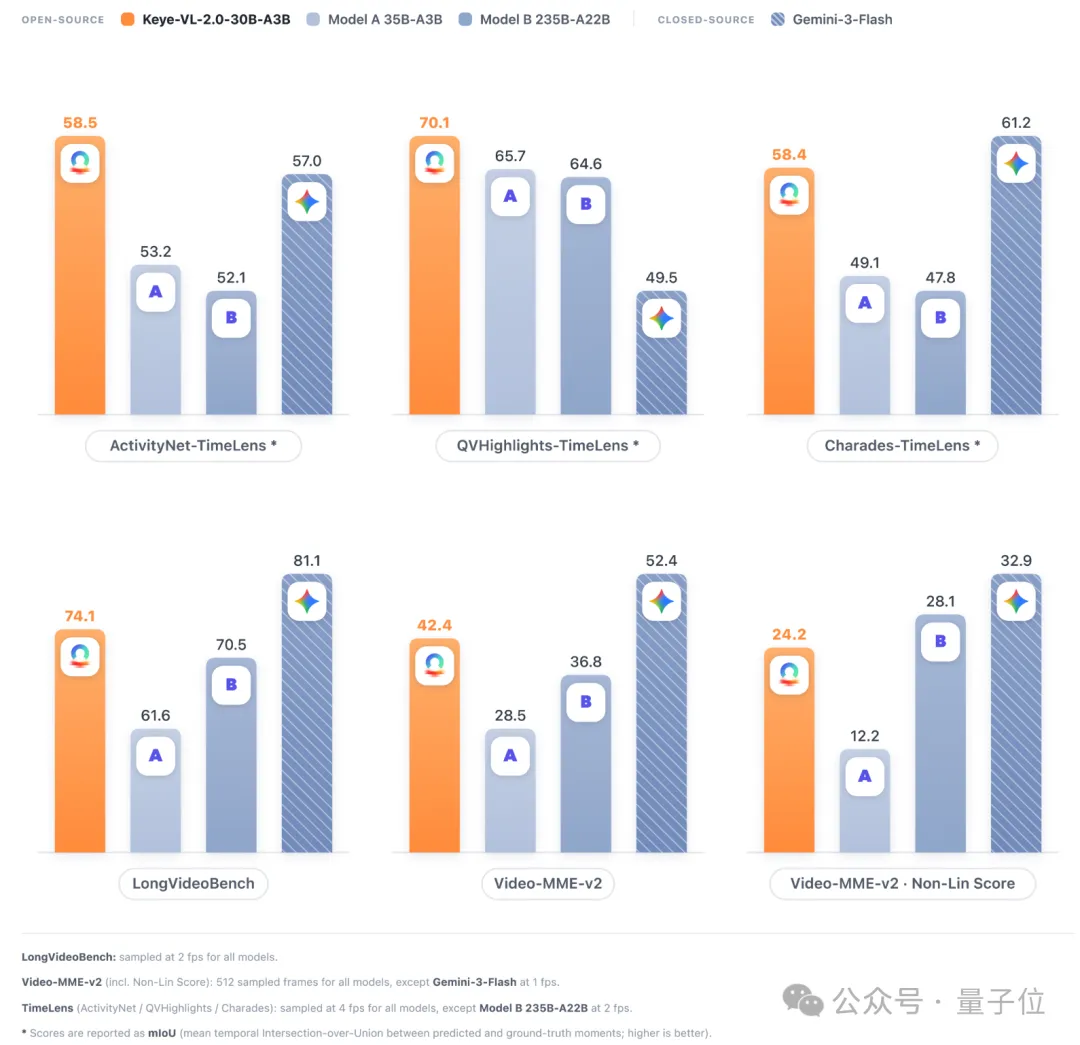Click the B badge on the 28.1 bar
The image size is (1080, 1045).
(940, 641)
